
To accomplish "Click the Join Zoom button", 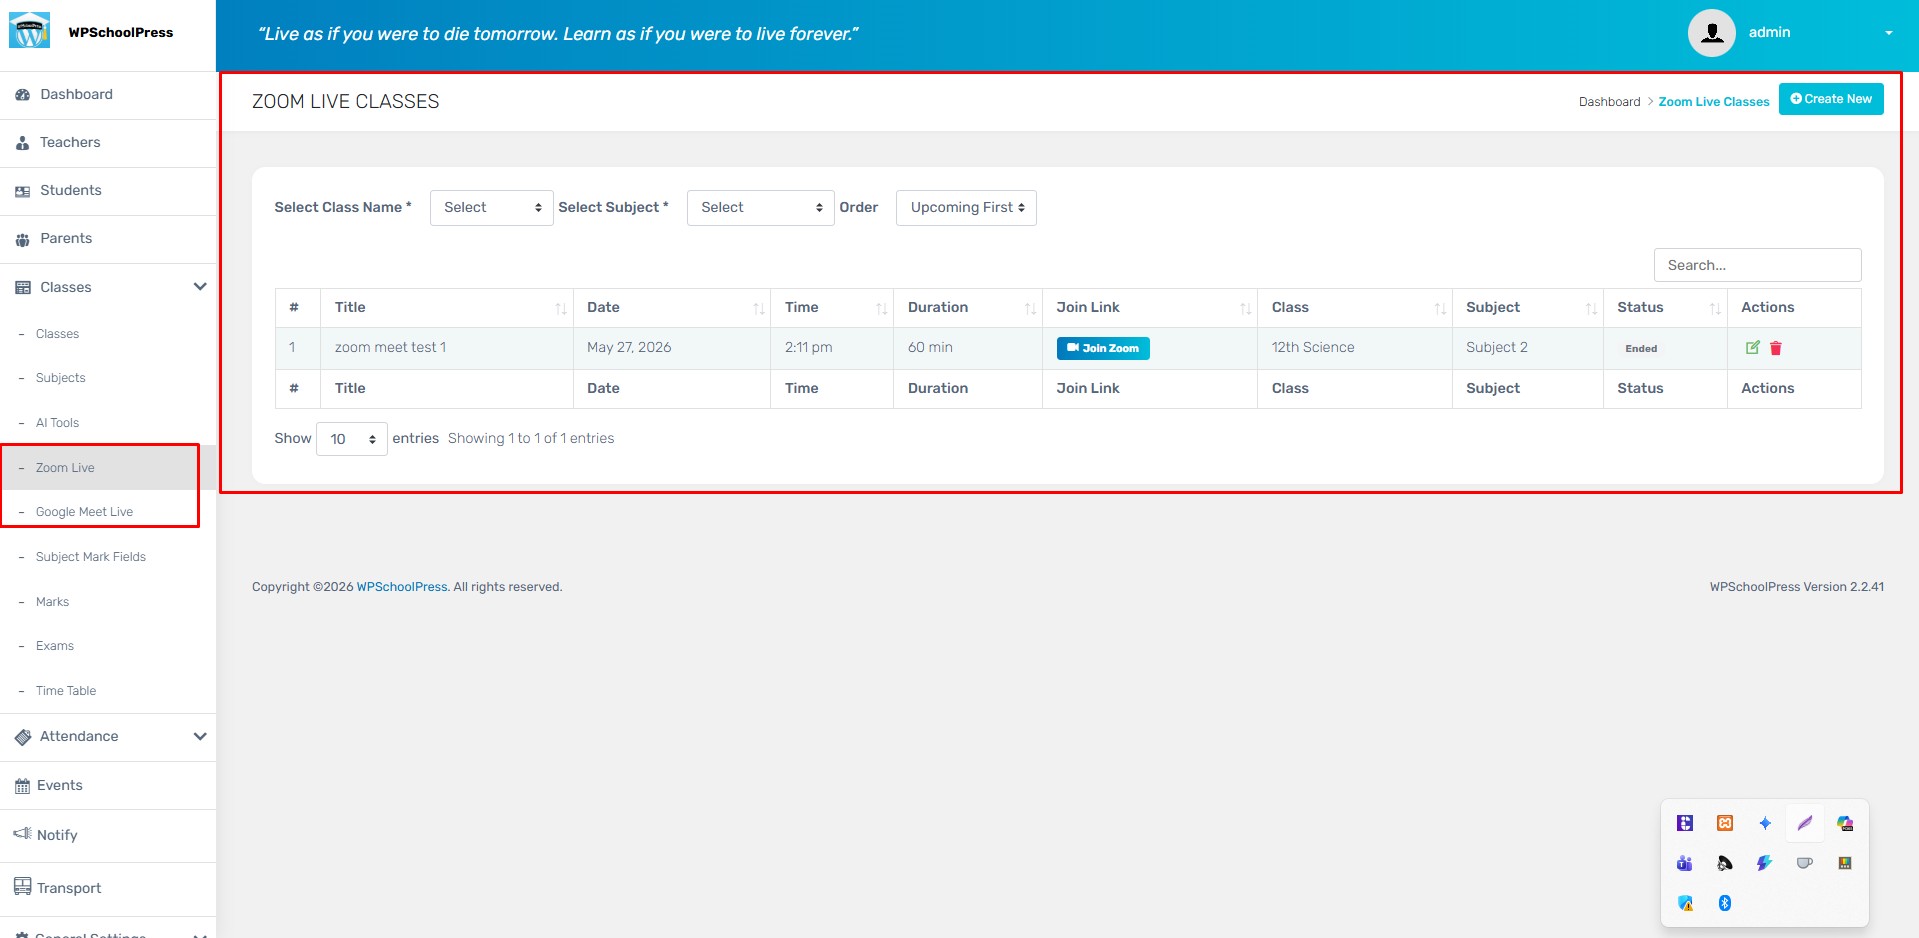I will click(1103, 348).
